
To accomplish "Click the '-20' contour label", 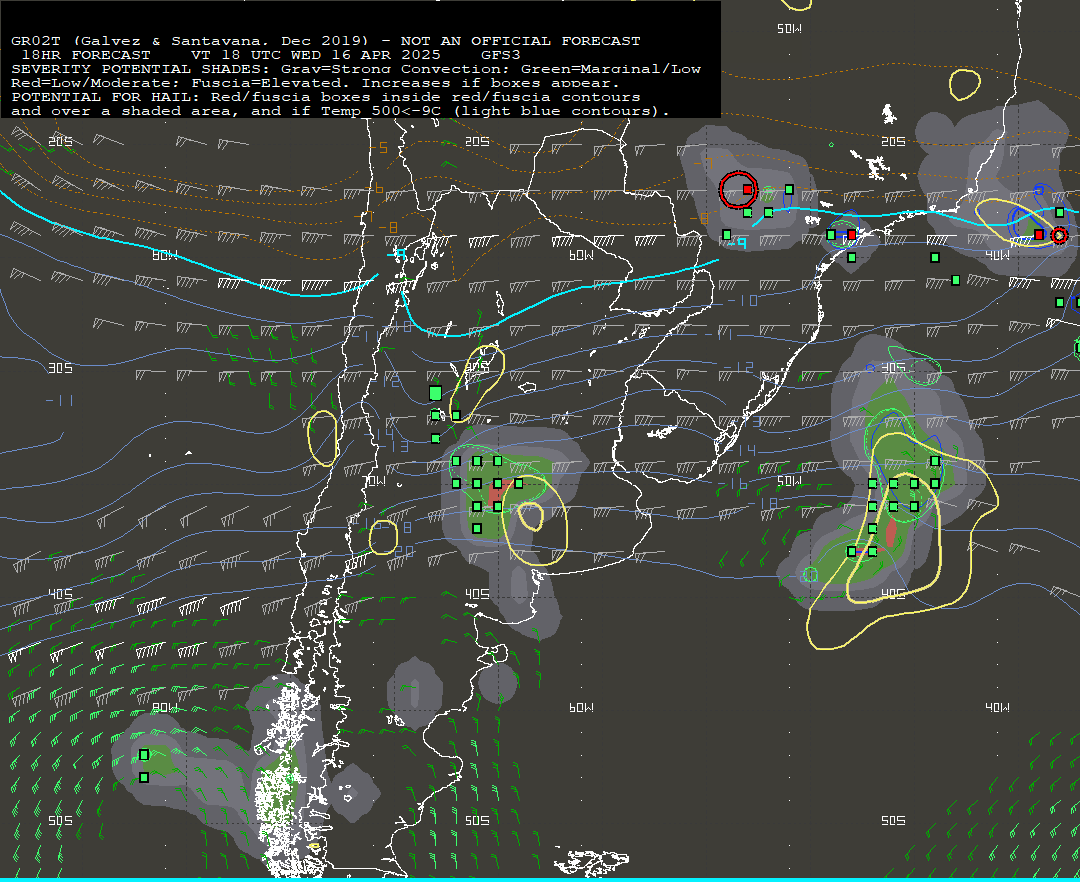I will point(401,552).
